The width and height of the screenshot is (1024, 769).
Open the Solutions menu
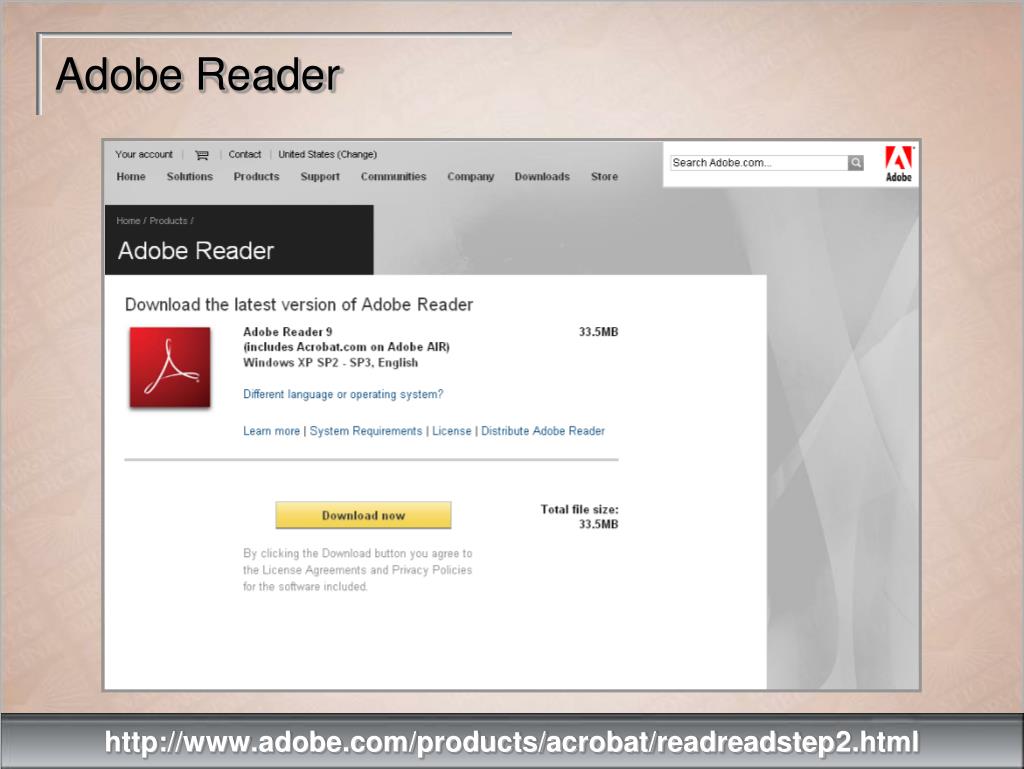point(189,177)
